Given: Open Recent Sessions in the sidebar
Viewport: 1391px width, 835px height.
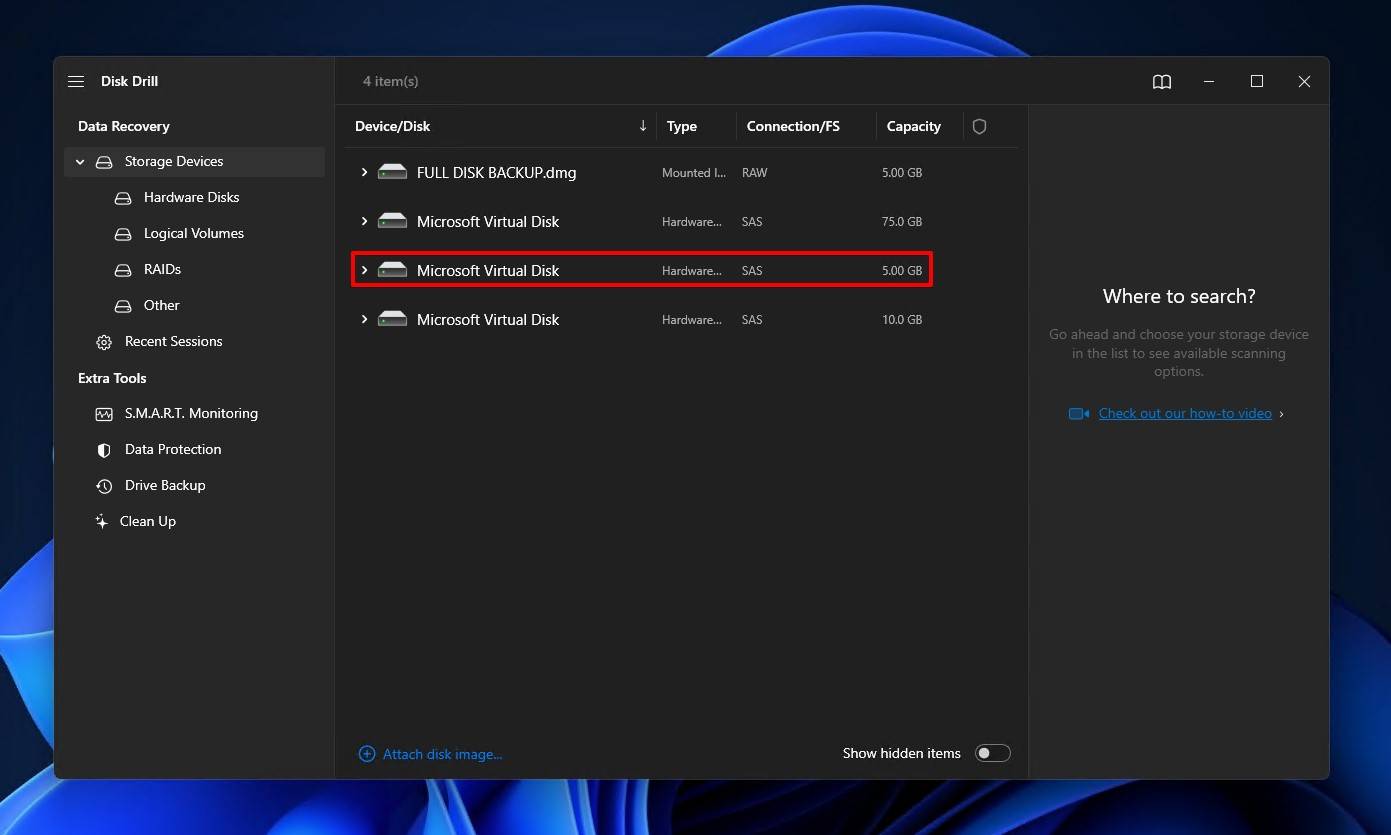Looking at the screenshot, I should 174,342.
